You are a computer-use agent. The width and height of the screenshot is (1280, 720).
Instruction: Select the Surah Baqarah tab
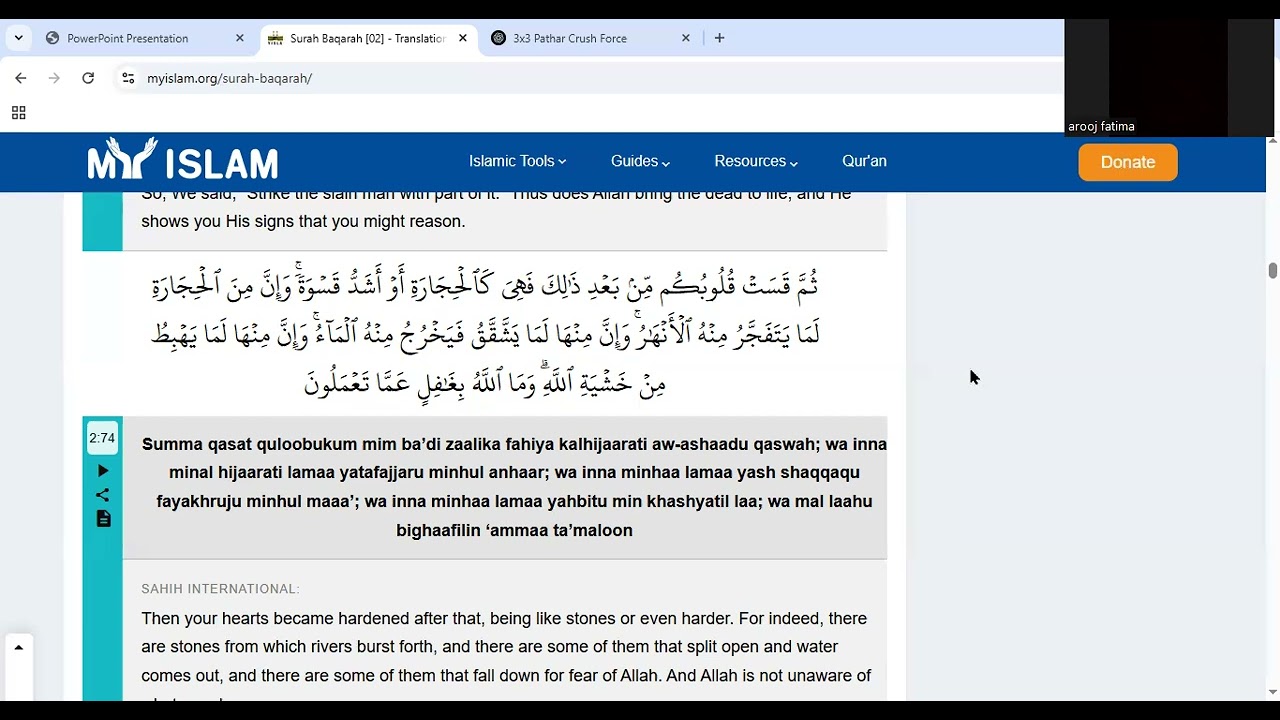(368, 38)
